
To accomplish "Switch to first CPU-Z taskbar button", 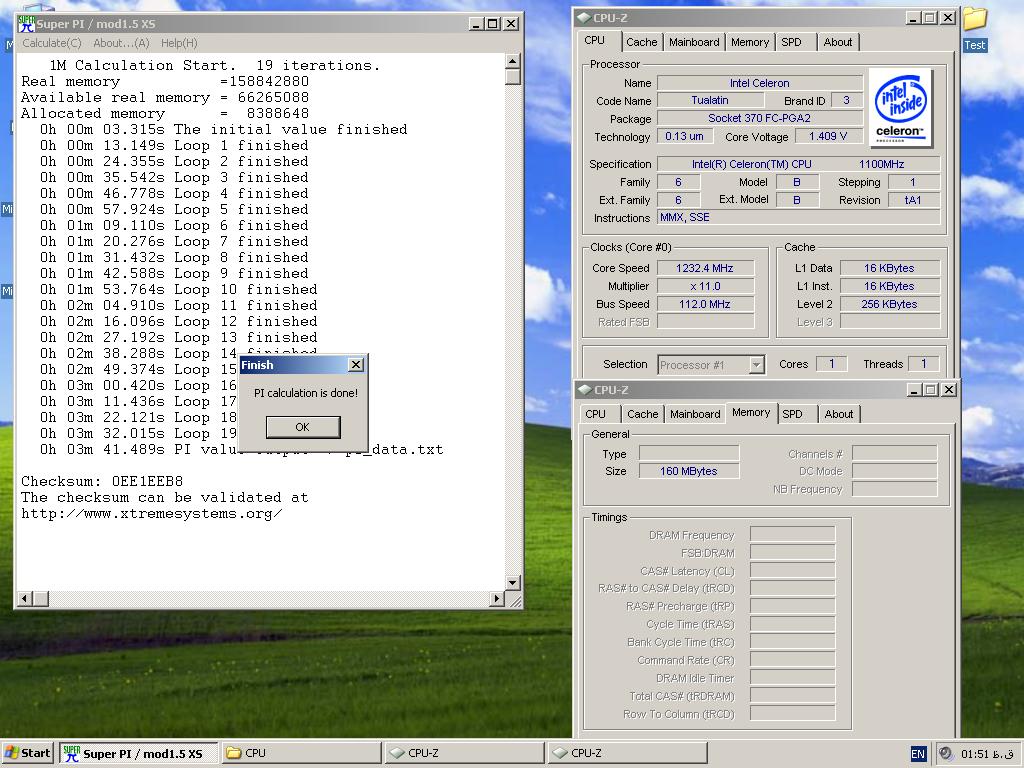I will tap(464, 753).
